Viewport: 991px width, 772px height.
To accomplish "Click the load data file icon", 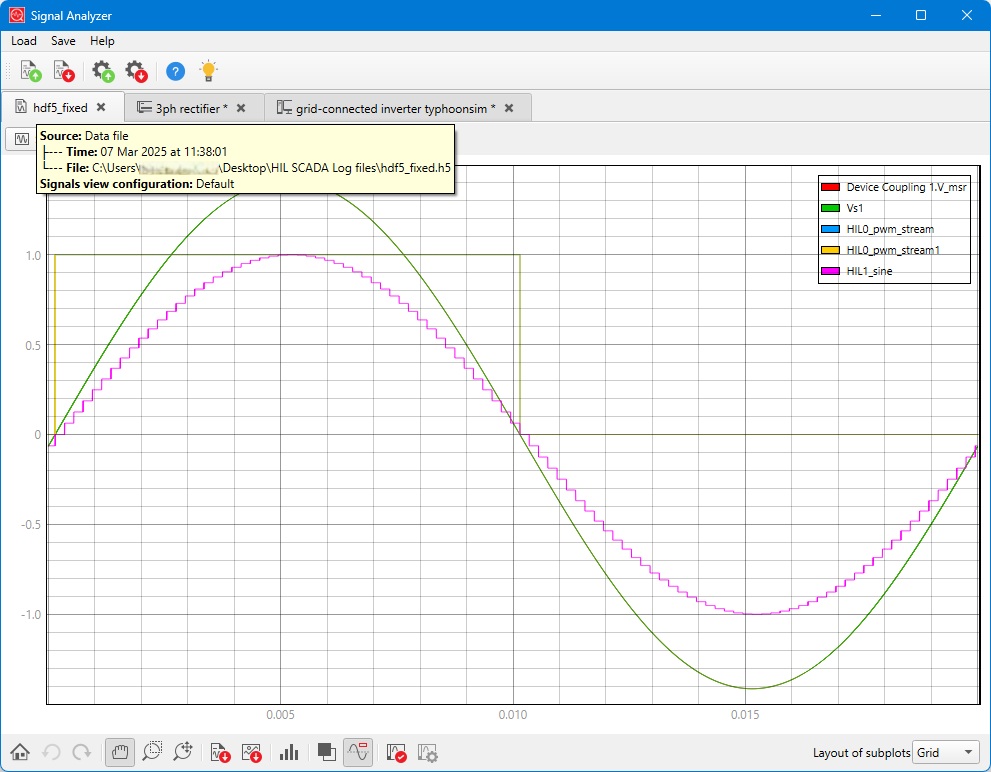I will [x=30, y=71].
